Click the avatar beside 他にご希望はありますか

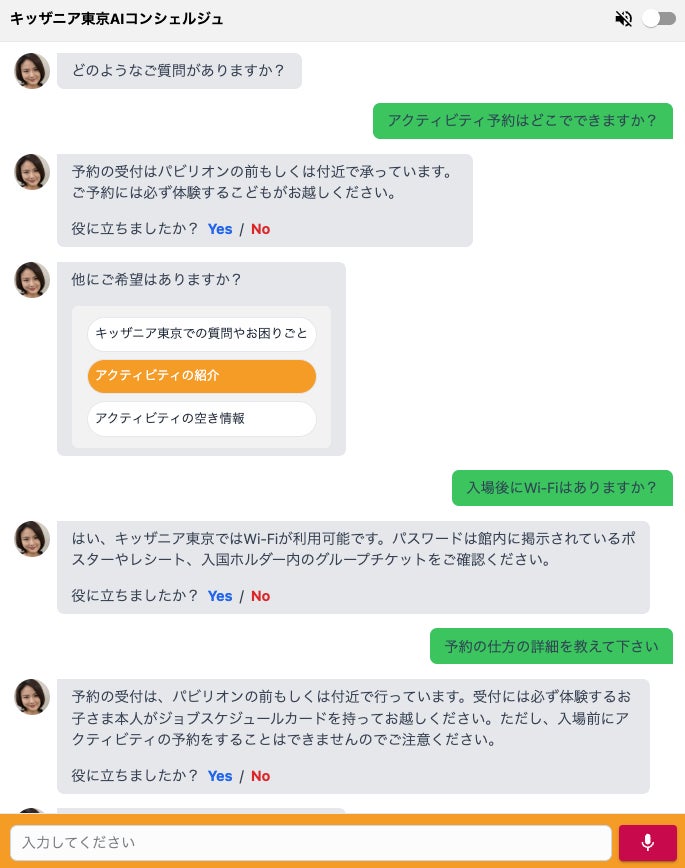tap(32, 280)
